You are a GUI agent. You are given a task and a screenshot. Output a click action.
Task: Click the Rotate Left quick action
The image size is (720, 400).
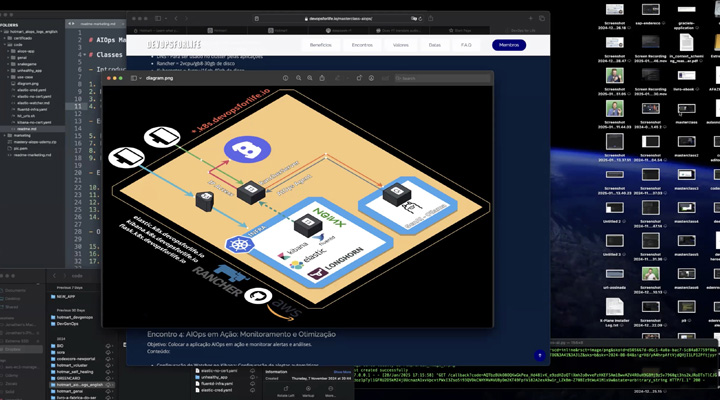(286, 391)
